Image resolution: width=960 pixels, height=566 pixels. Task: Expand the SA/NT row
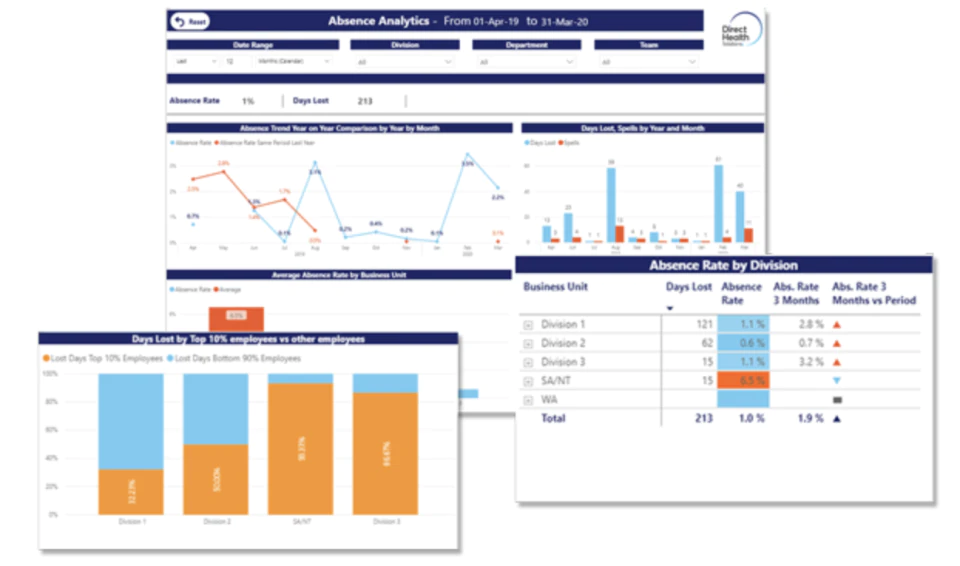[x=528, y=382]
